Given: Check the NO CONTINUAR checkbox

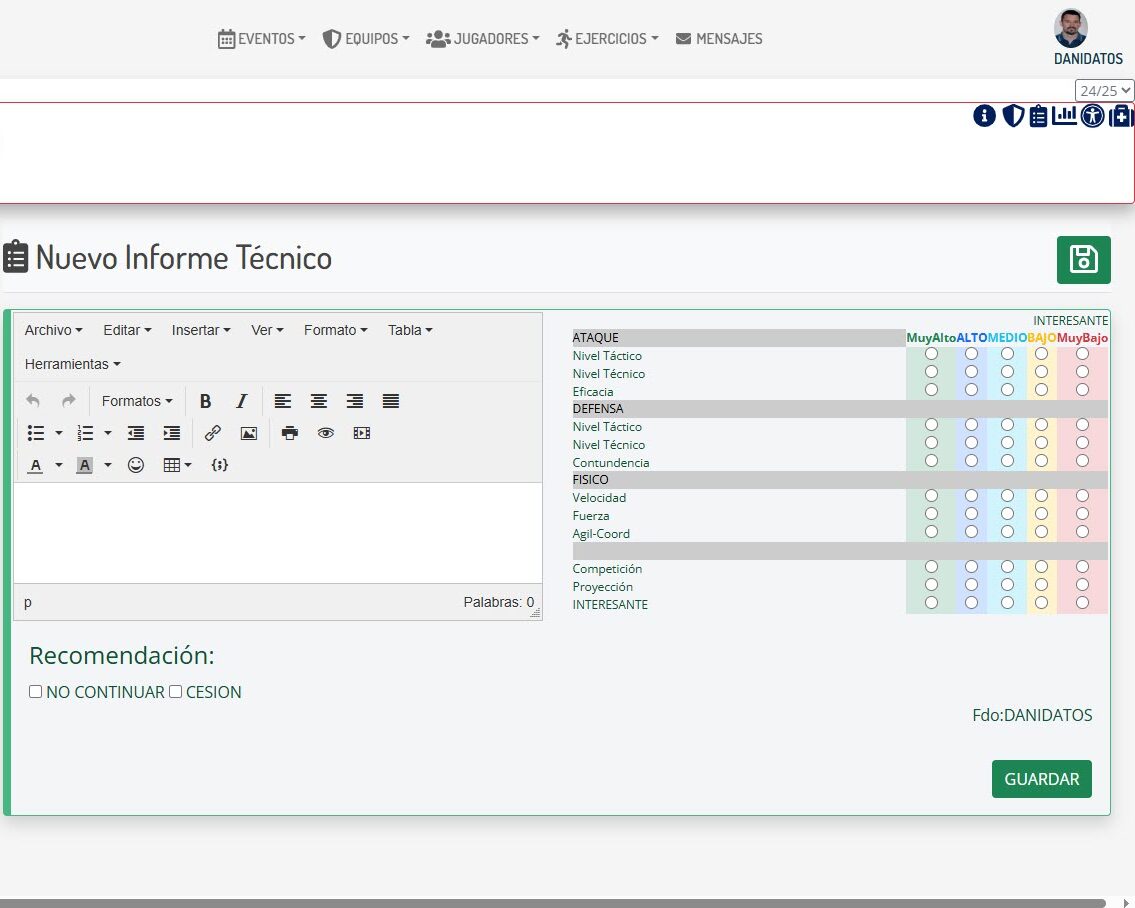Looking at the screenshot, I should [36, 691].
